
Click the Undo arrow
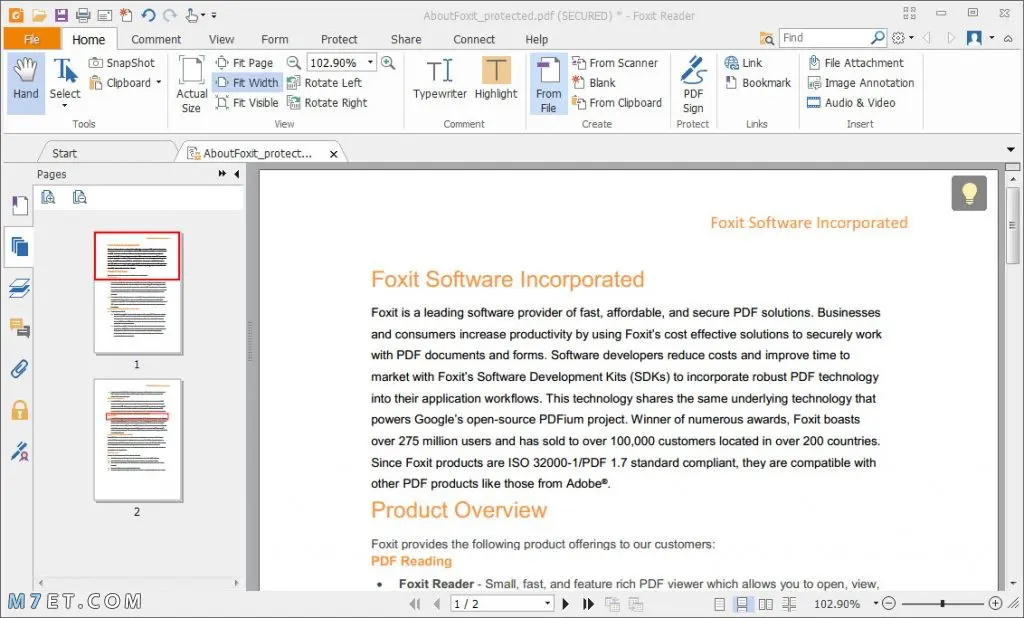tap(148, 15)
